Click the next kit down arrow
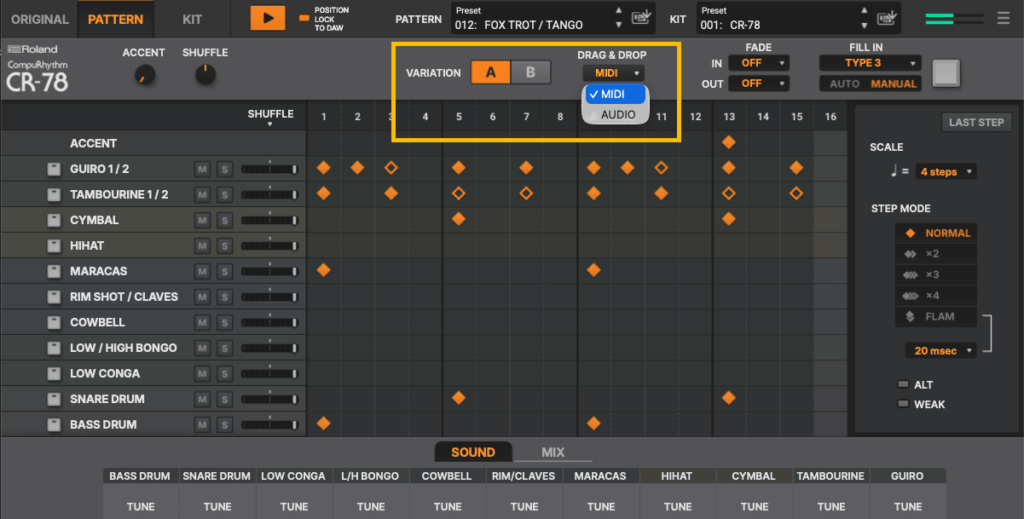This screenshot has width=1024, height=519. click(863, 25)
